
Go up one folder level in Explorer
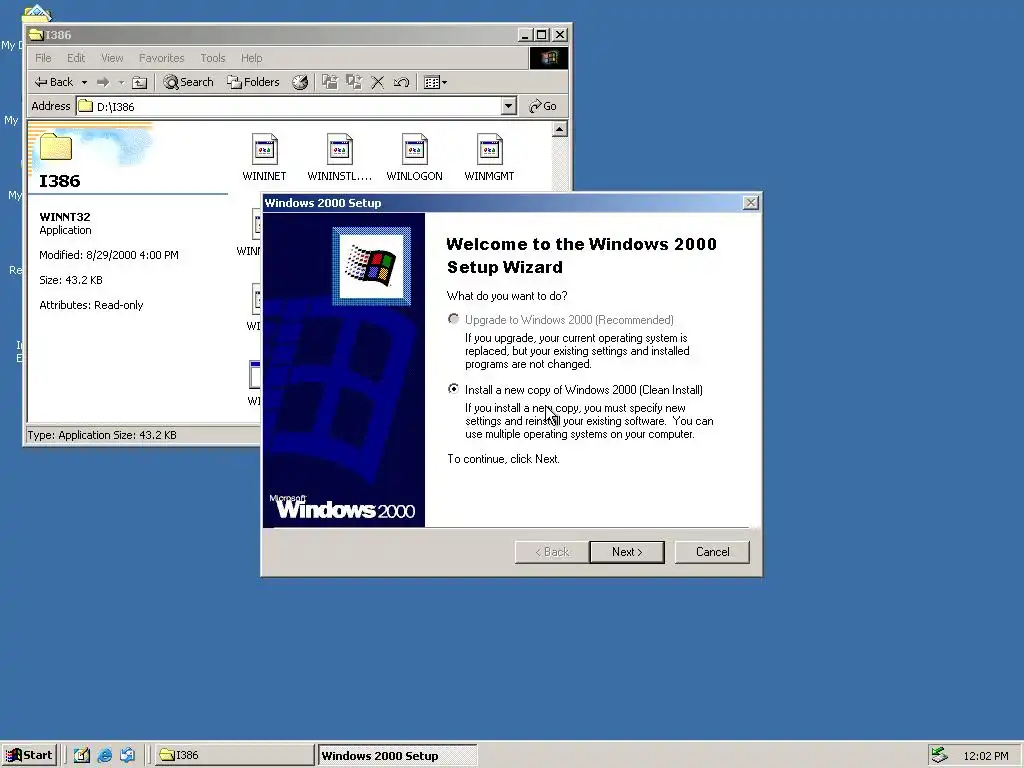click(x=140, y=82)
